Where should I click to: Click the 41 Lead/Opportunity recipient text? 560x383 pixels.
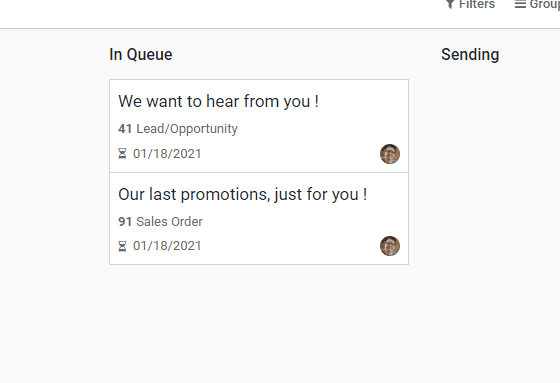(178, 129)
